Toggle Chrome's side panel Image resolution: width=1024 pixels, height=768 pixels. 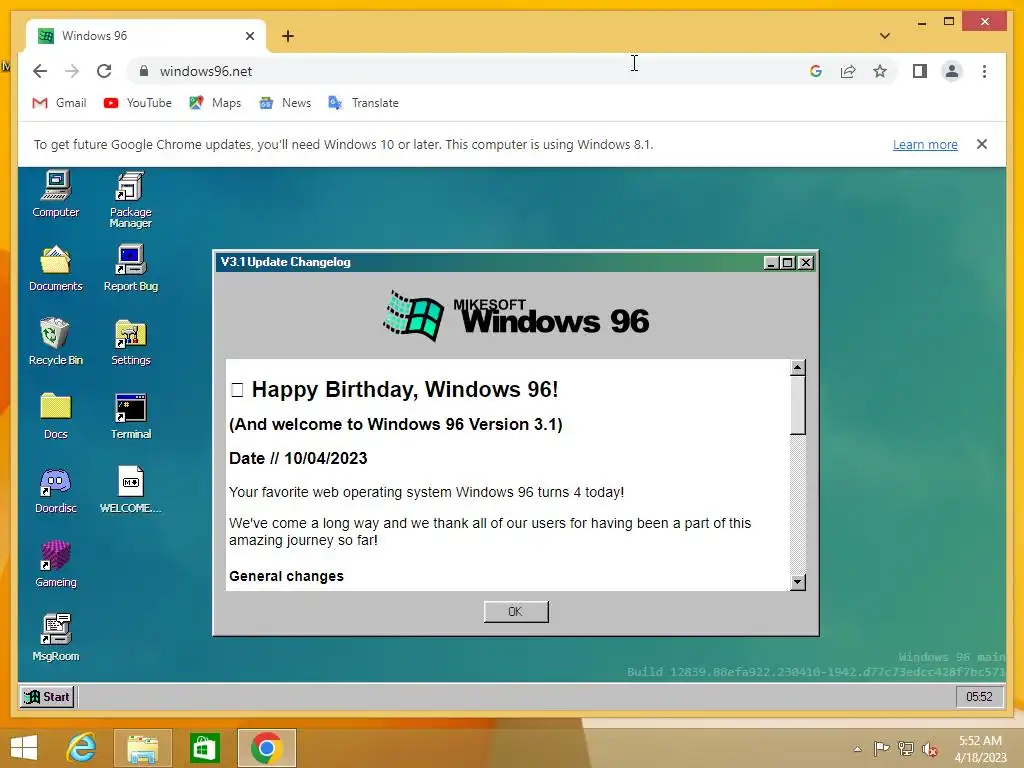[x=920, y=71]
